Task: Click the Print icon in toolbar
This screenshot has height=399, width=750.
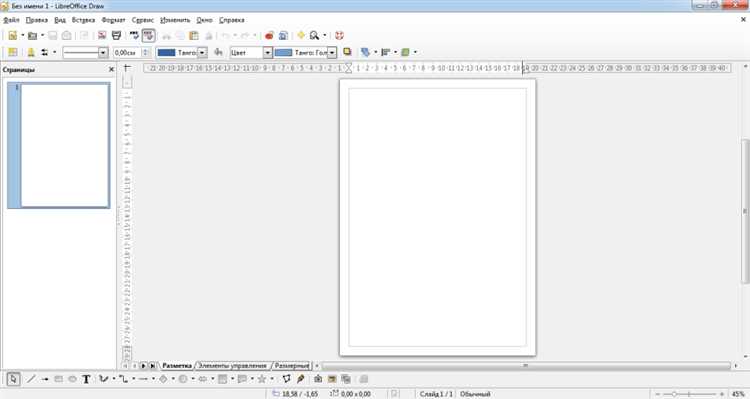Action: (116, 35)
